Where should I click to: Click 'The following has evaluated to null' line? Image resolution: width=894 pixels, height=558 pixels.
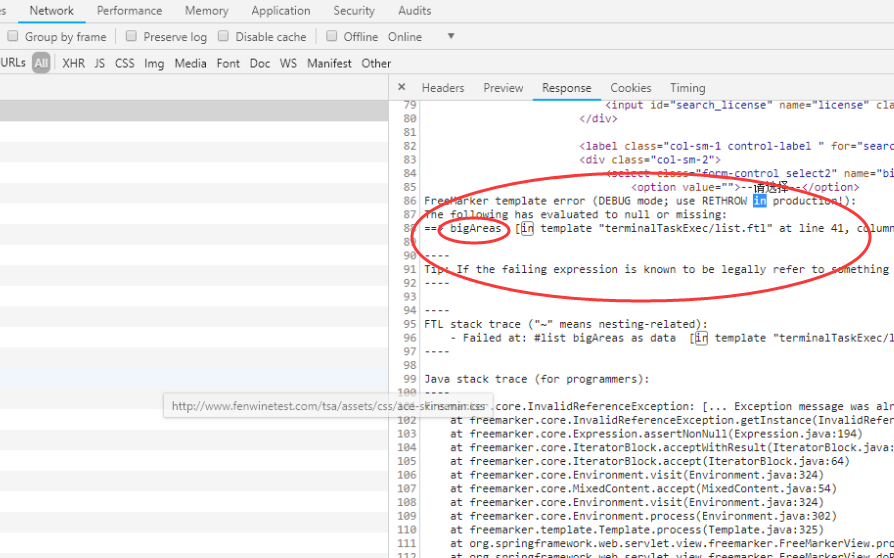(575, 214)
